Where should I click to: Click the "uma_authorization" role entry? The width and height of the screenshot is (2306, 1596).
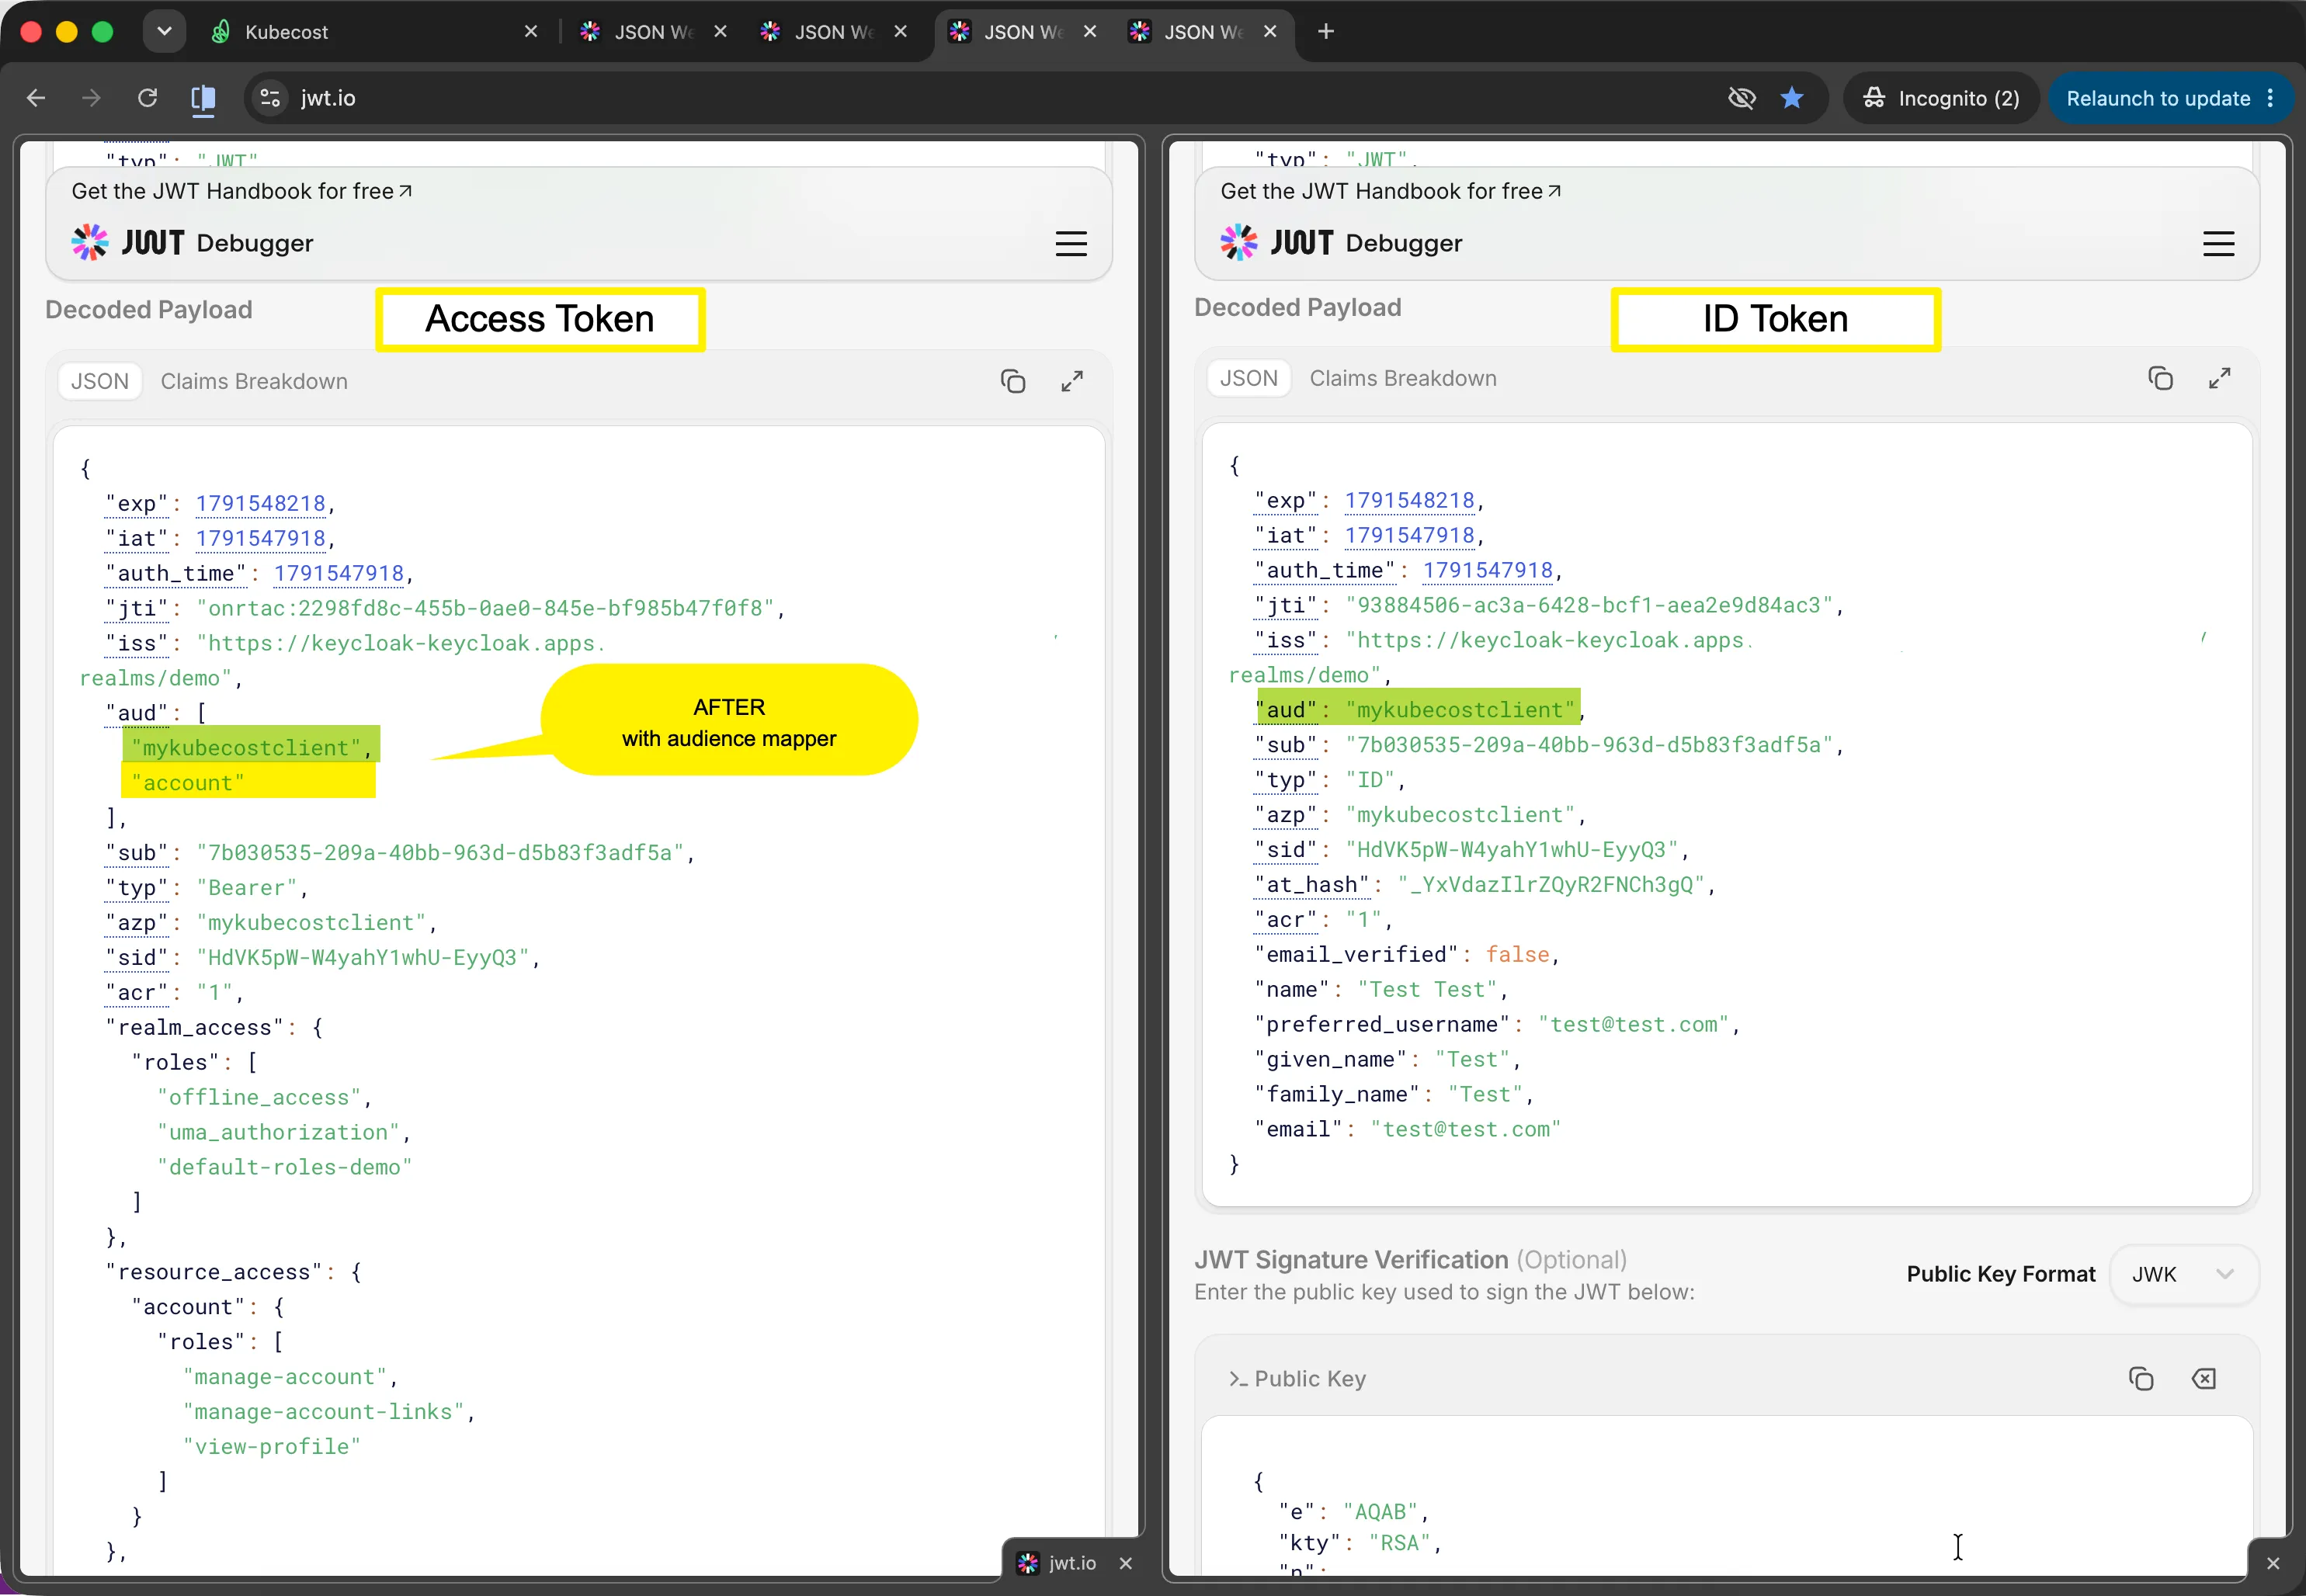278,1132
